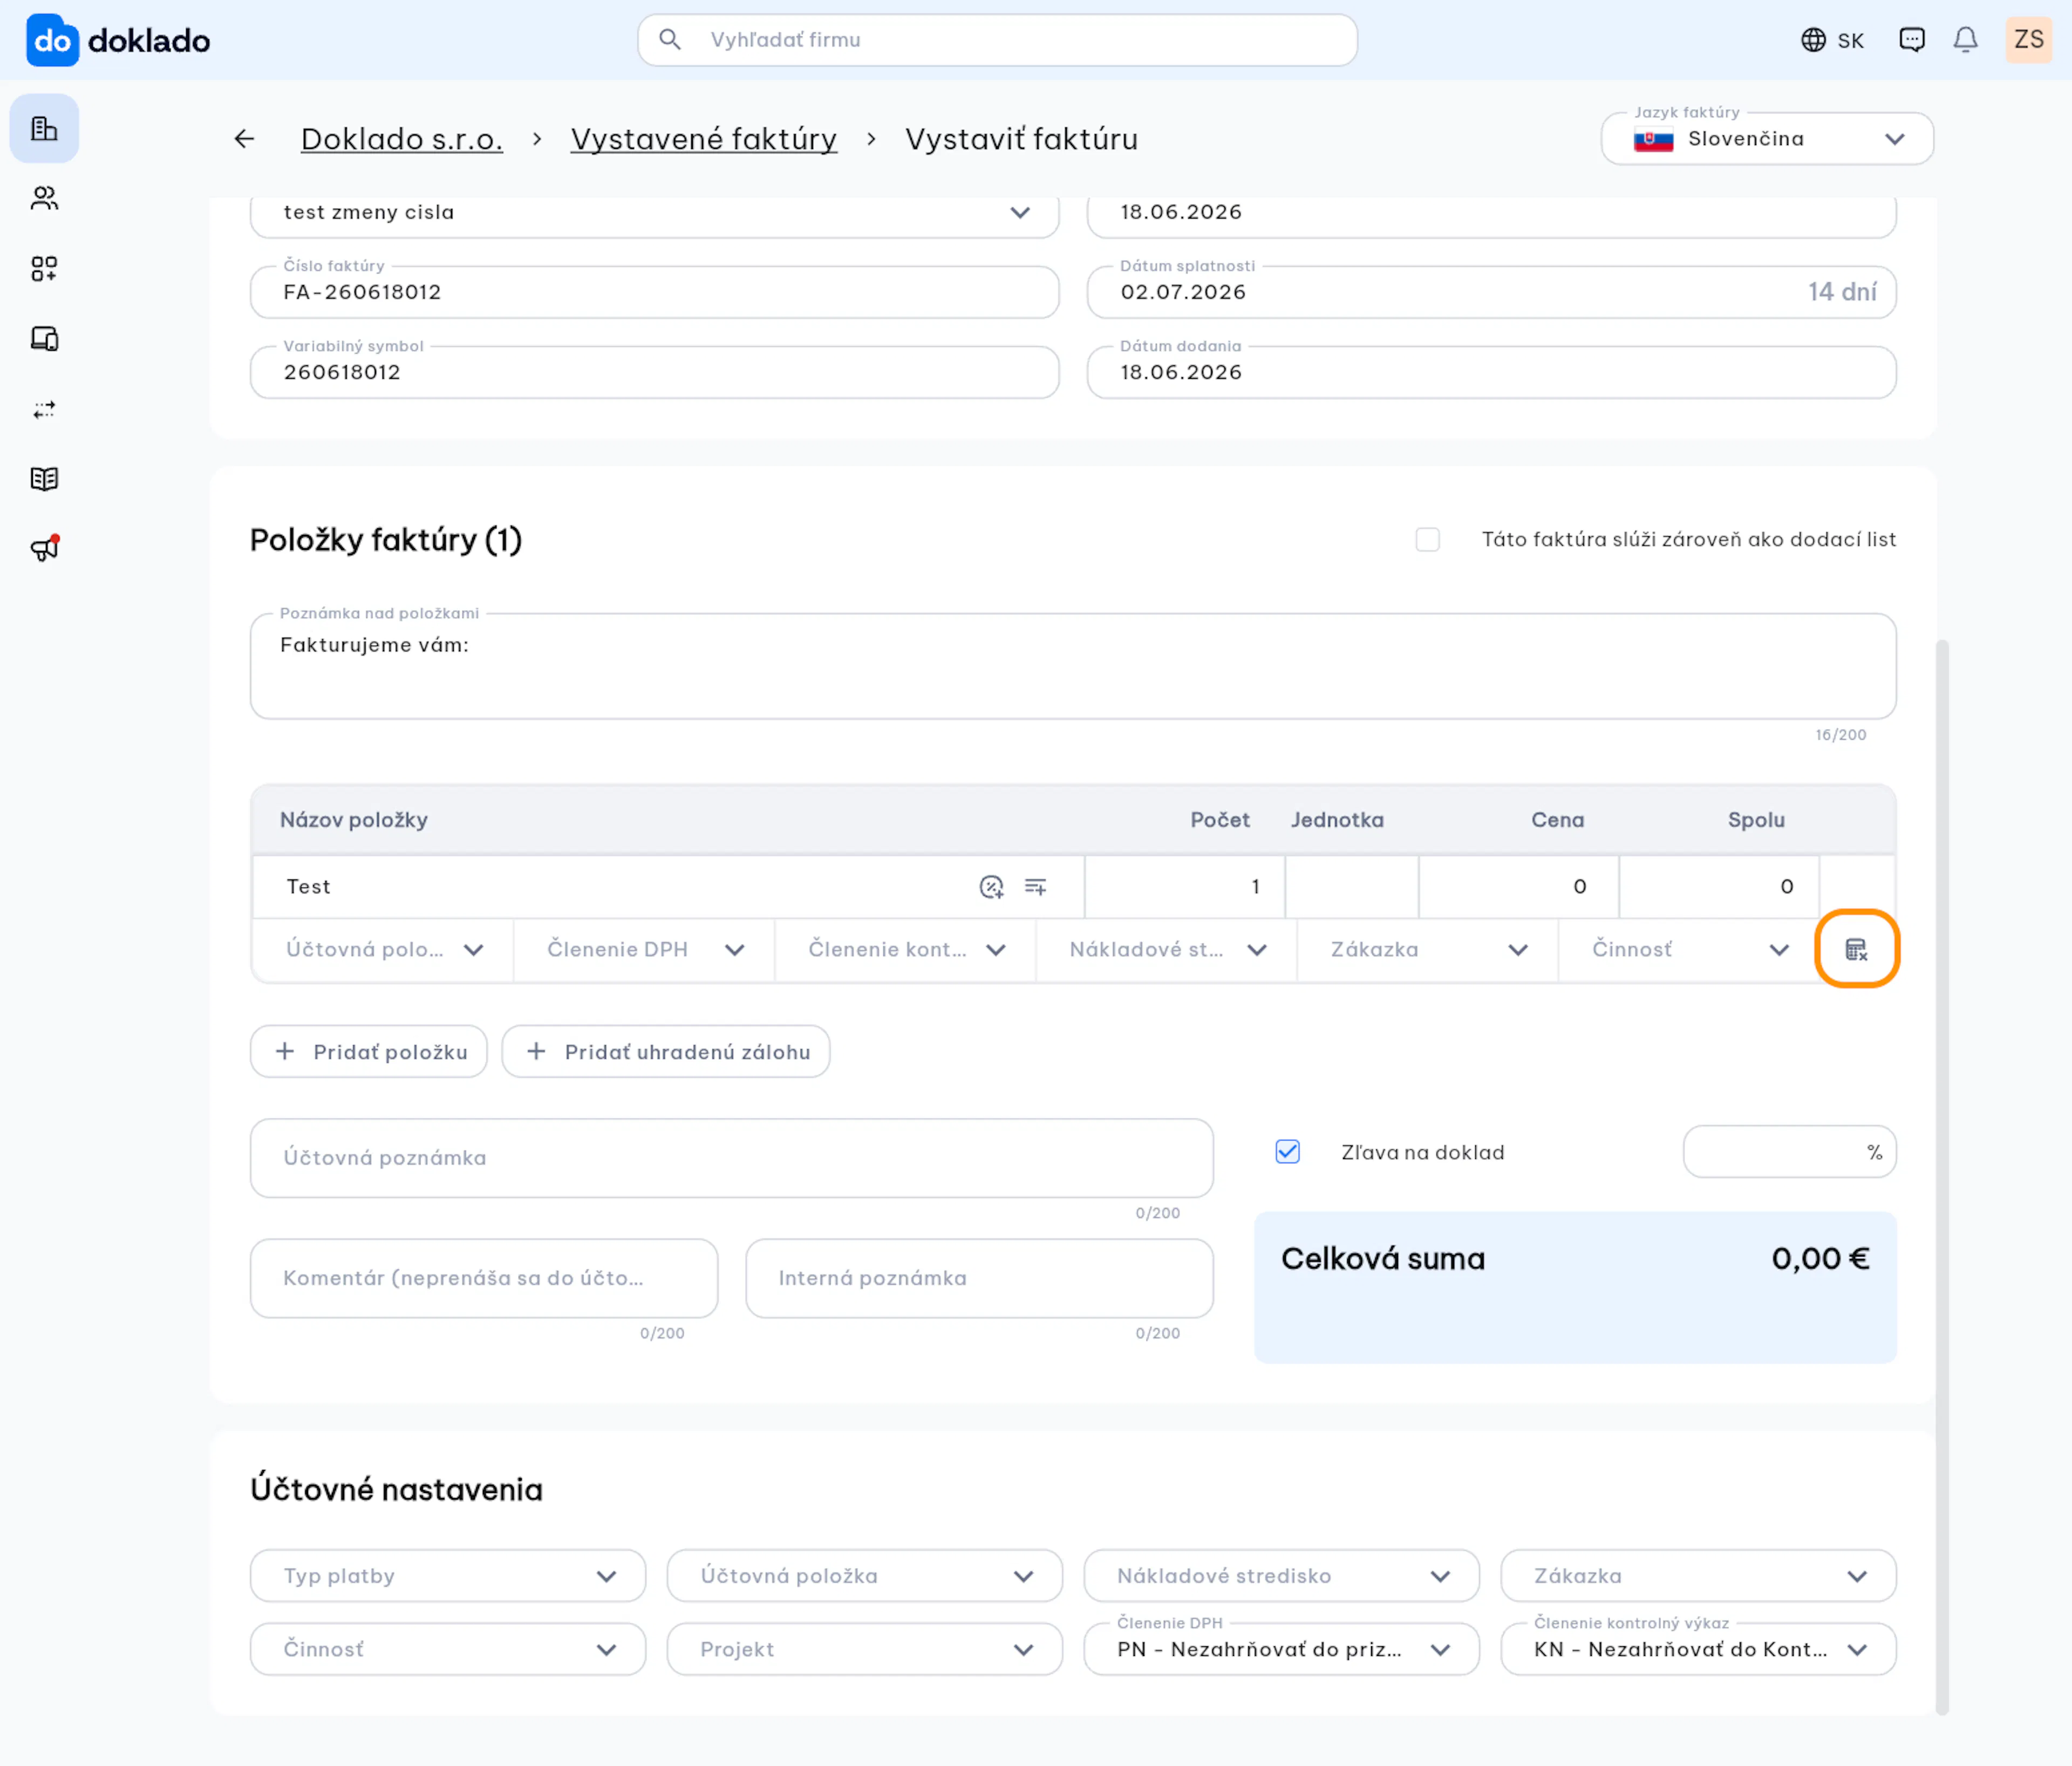Click the Počet quantity field
This screenshot has width=2072, height=1766.
pos(1185,886)
